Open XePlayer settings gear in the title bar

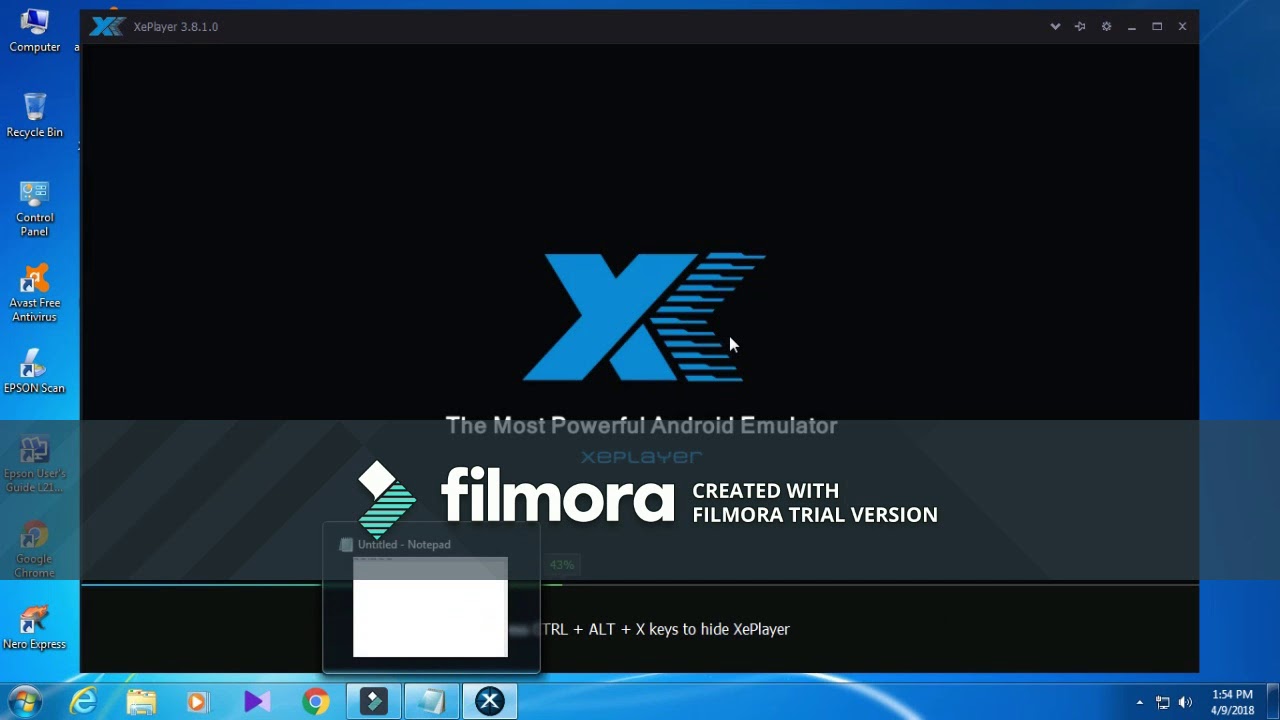(x=1106, y=27)
